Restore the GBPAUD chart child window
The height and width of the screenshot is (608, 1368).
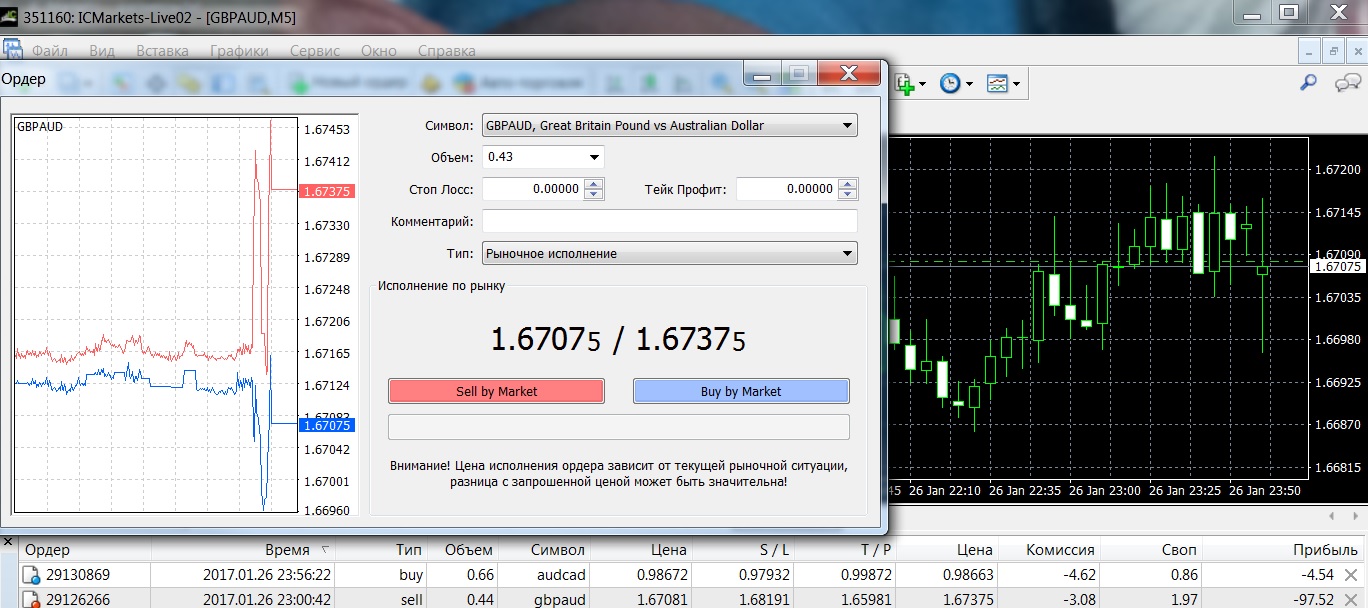[1333, 50]
